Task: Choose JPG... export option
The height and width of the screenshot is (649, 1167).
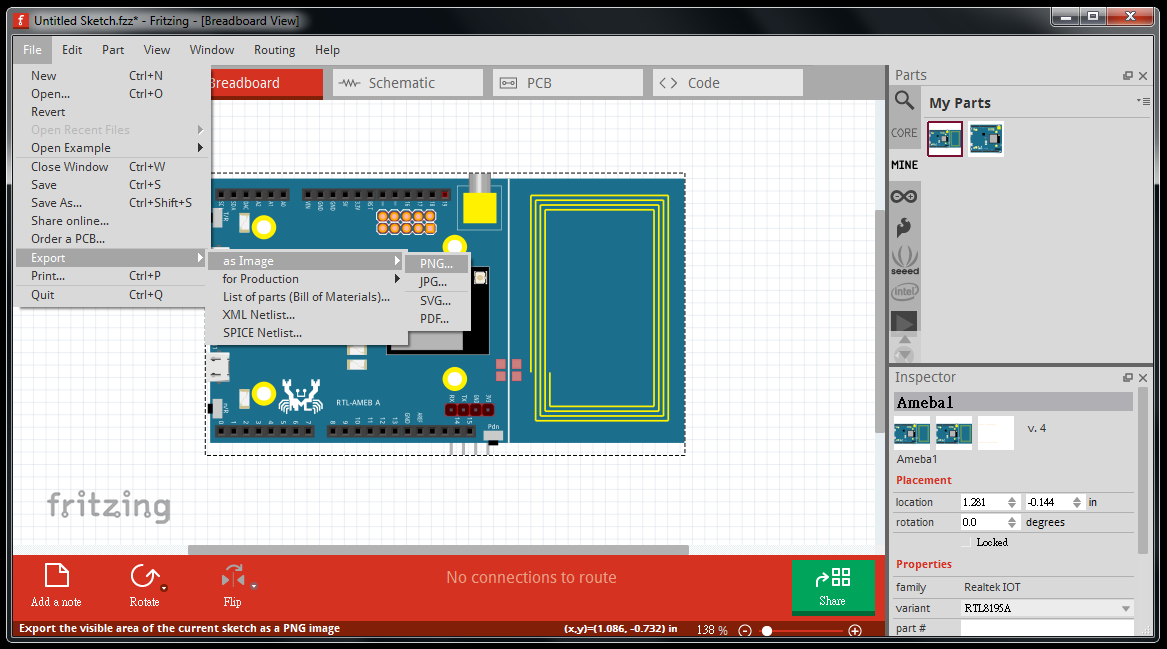Action: (x=436, y=282)
